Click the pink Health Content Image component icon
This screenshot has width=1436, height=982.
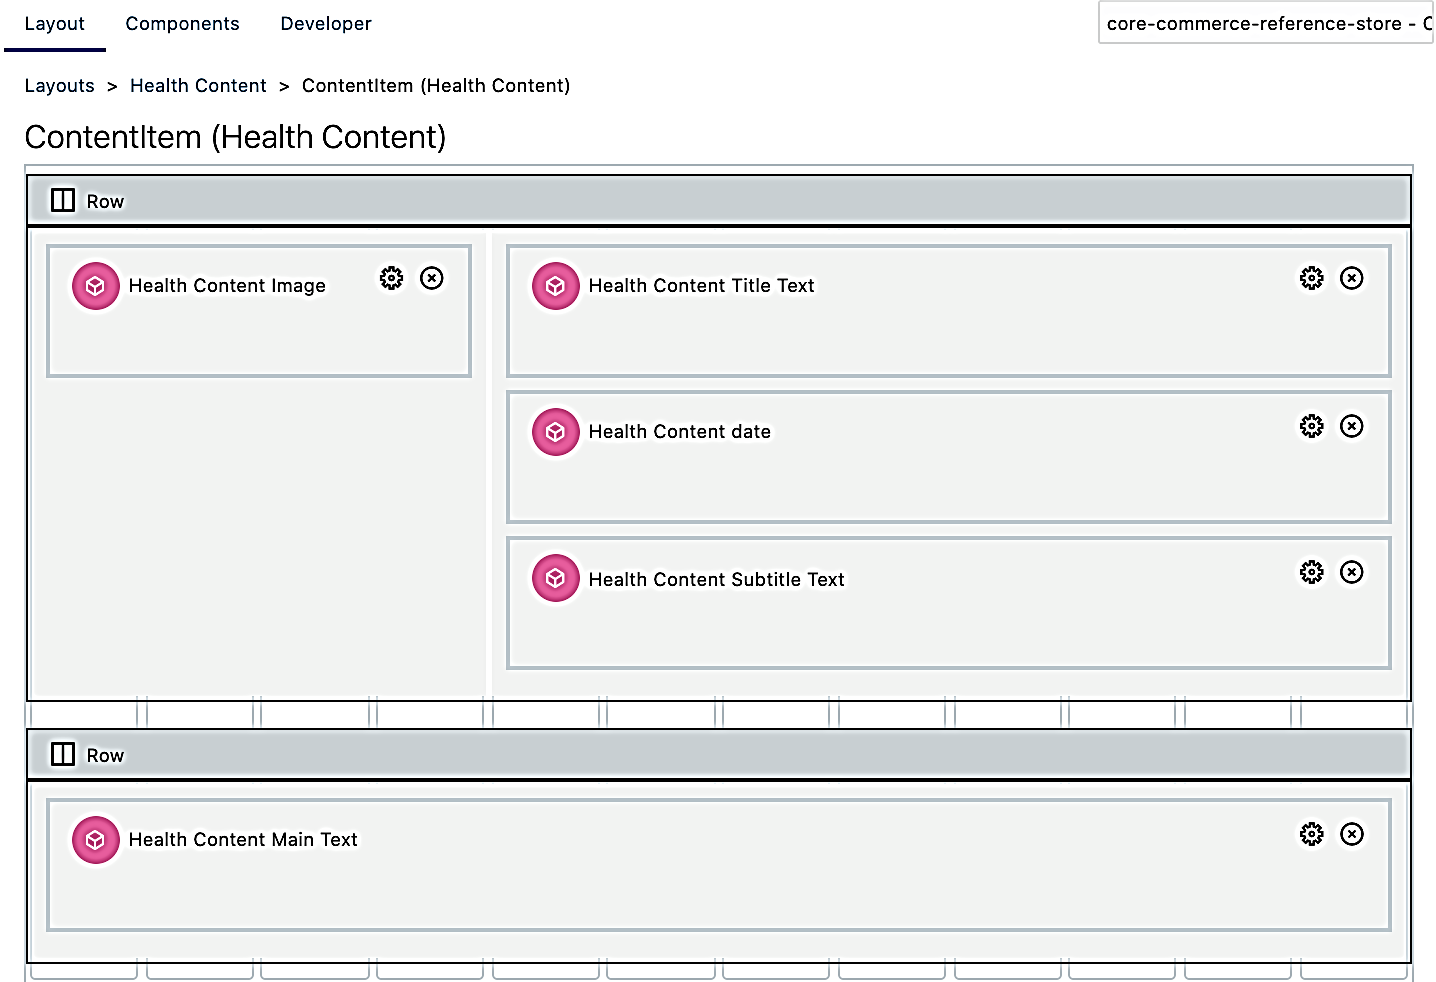pyautogui.click(x=96, y=286)
